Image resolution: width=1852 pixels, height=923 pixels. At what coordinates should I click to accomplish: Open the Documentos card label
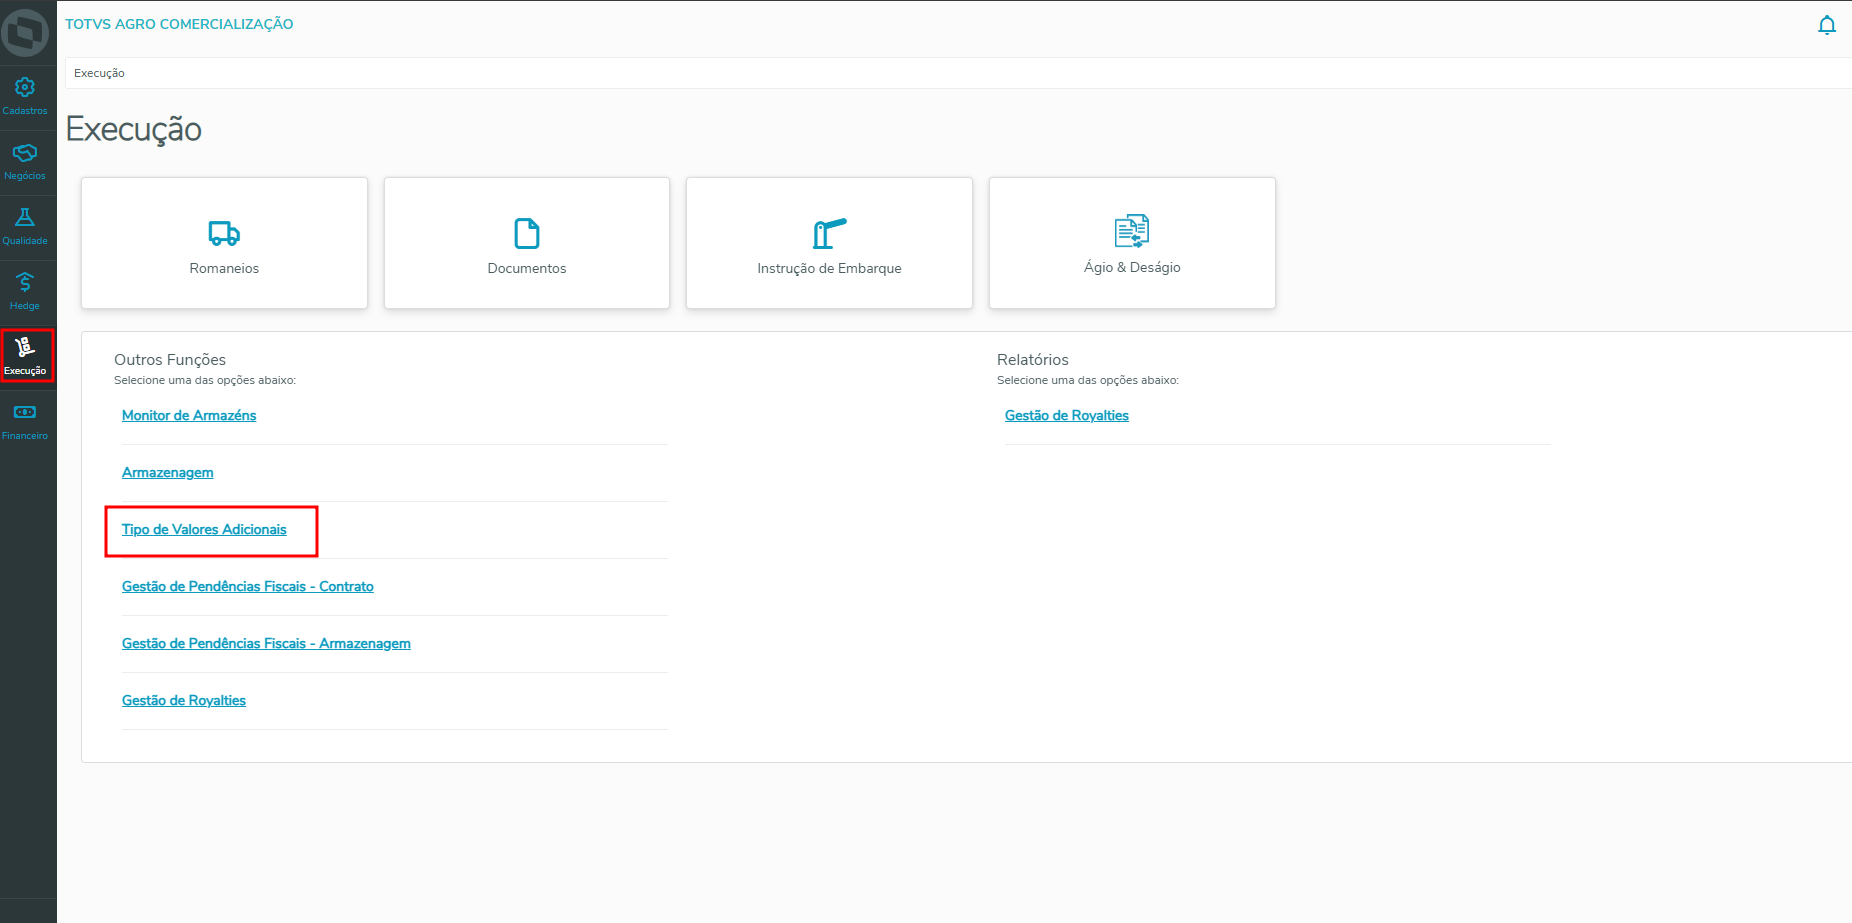(527, 268)
